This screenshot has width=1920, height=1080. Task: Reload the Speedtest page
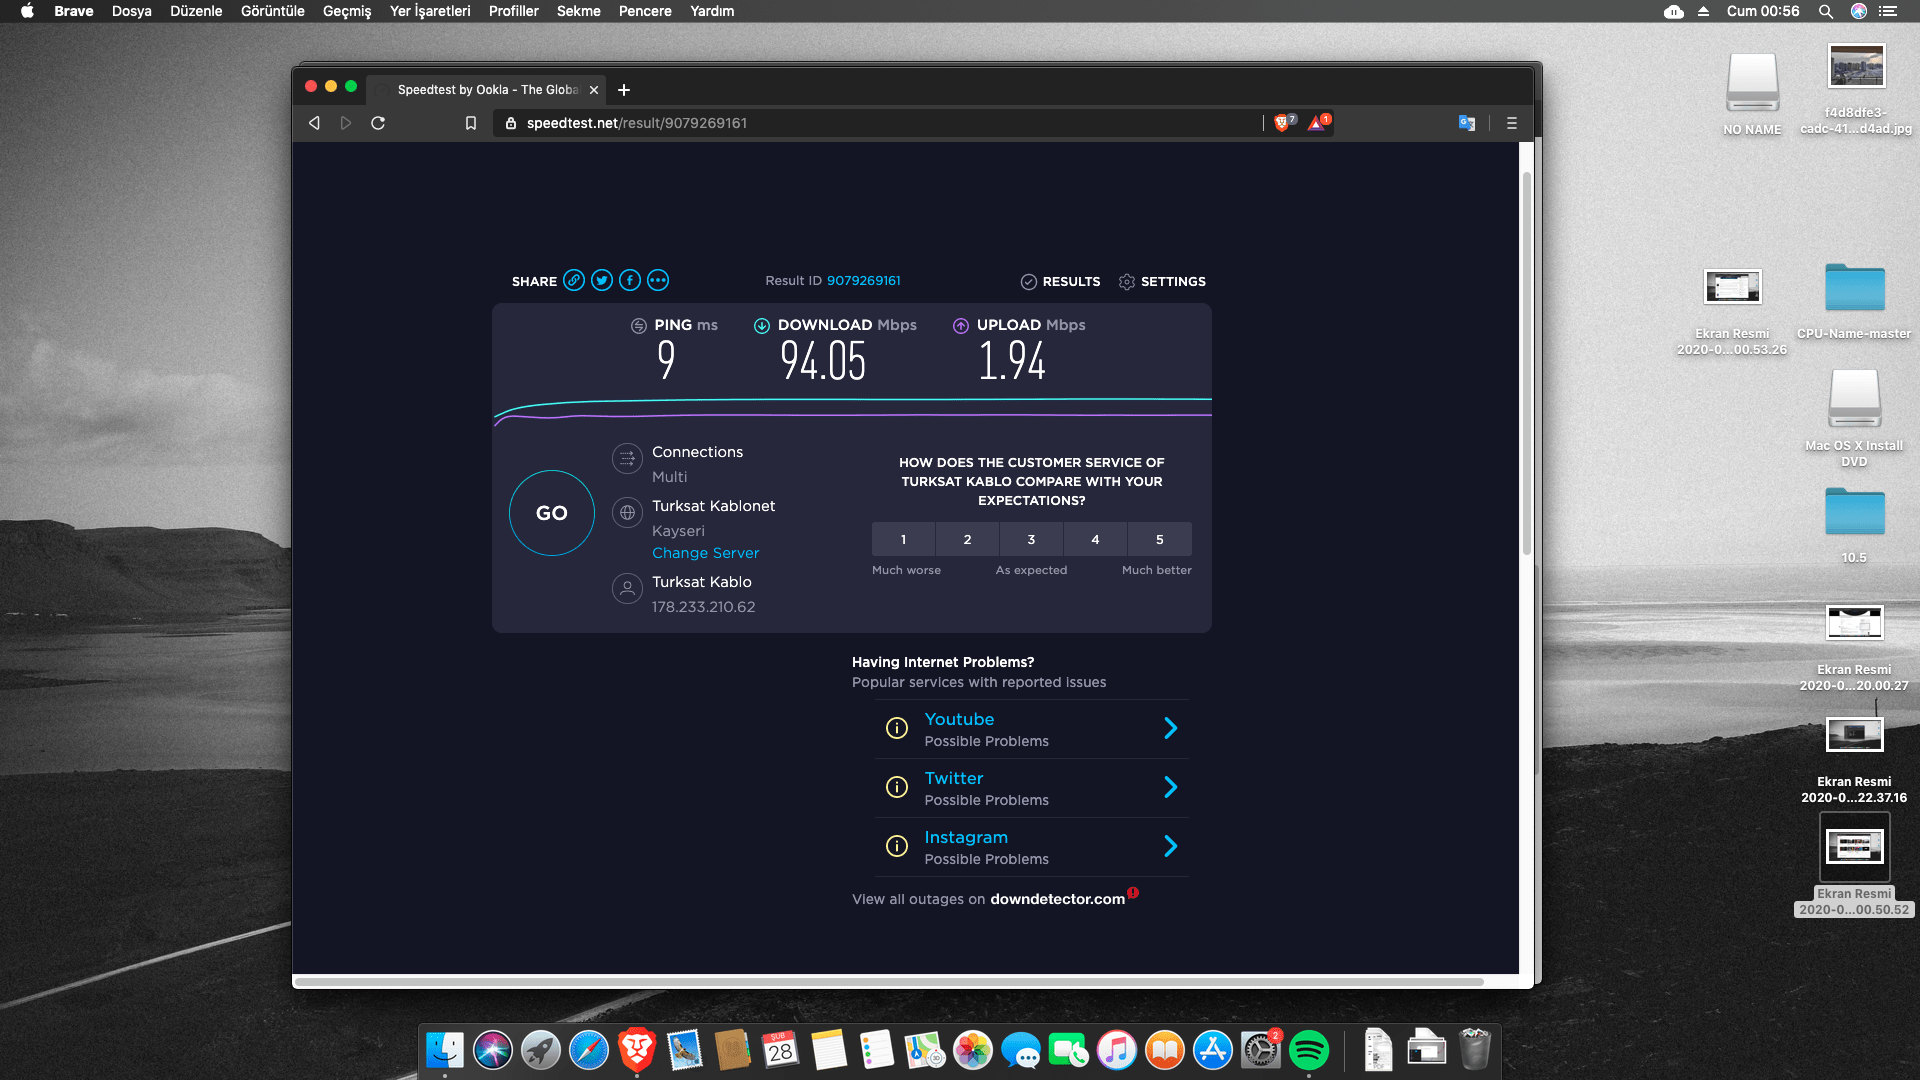pos(378,123)
